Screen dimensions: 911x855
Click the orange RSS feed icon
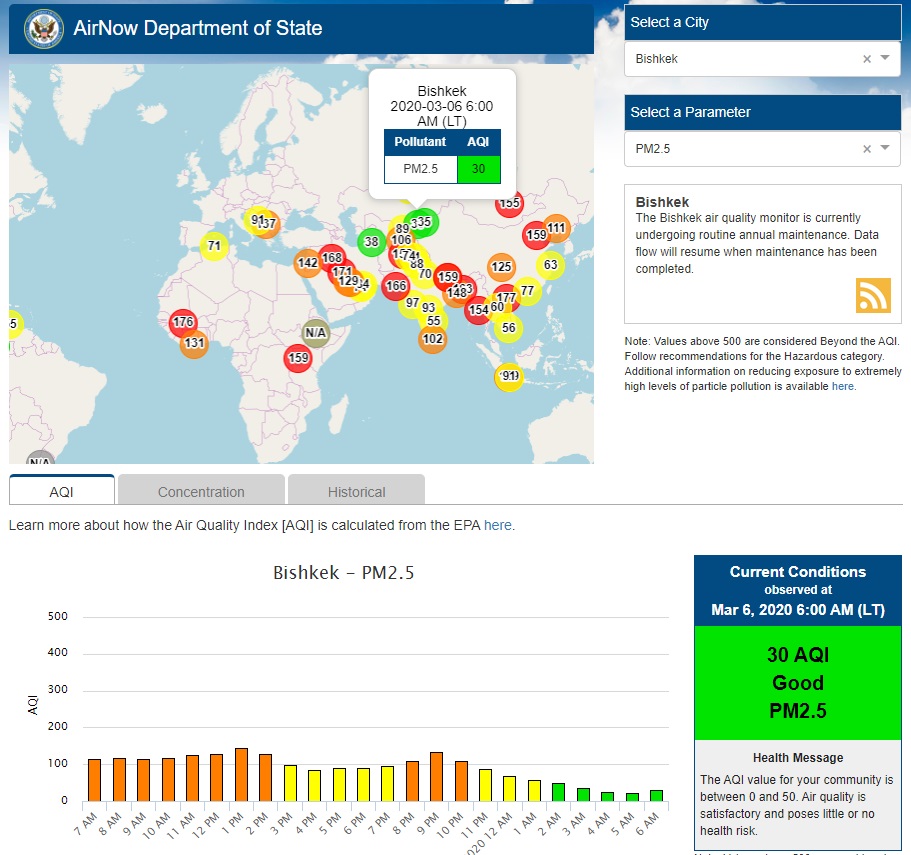[873, 296]
